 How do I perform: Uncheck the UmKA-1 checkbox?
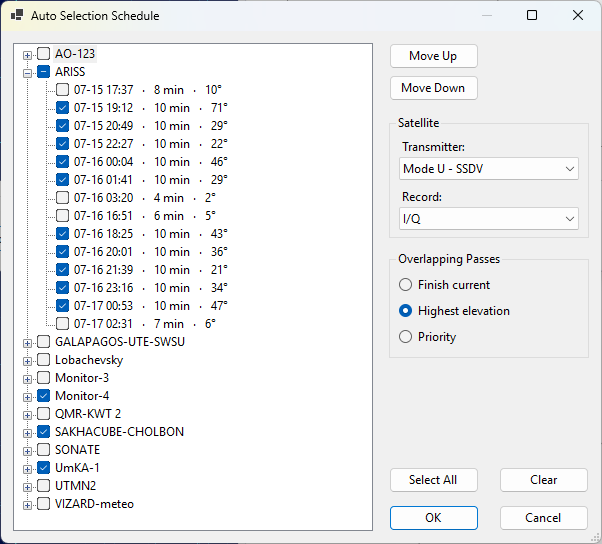[44, 468]
